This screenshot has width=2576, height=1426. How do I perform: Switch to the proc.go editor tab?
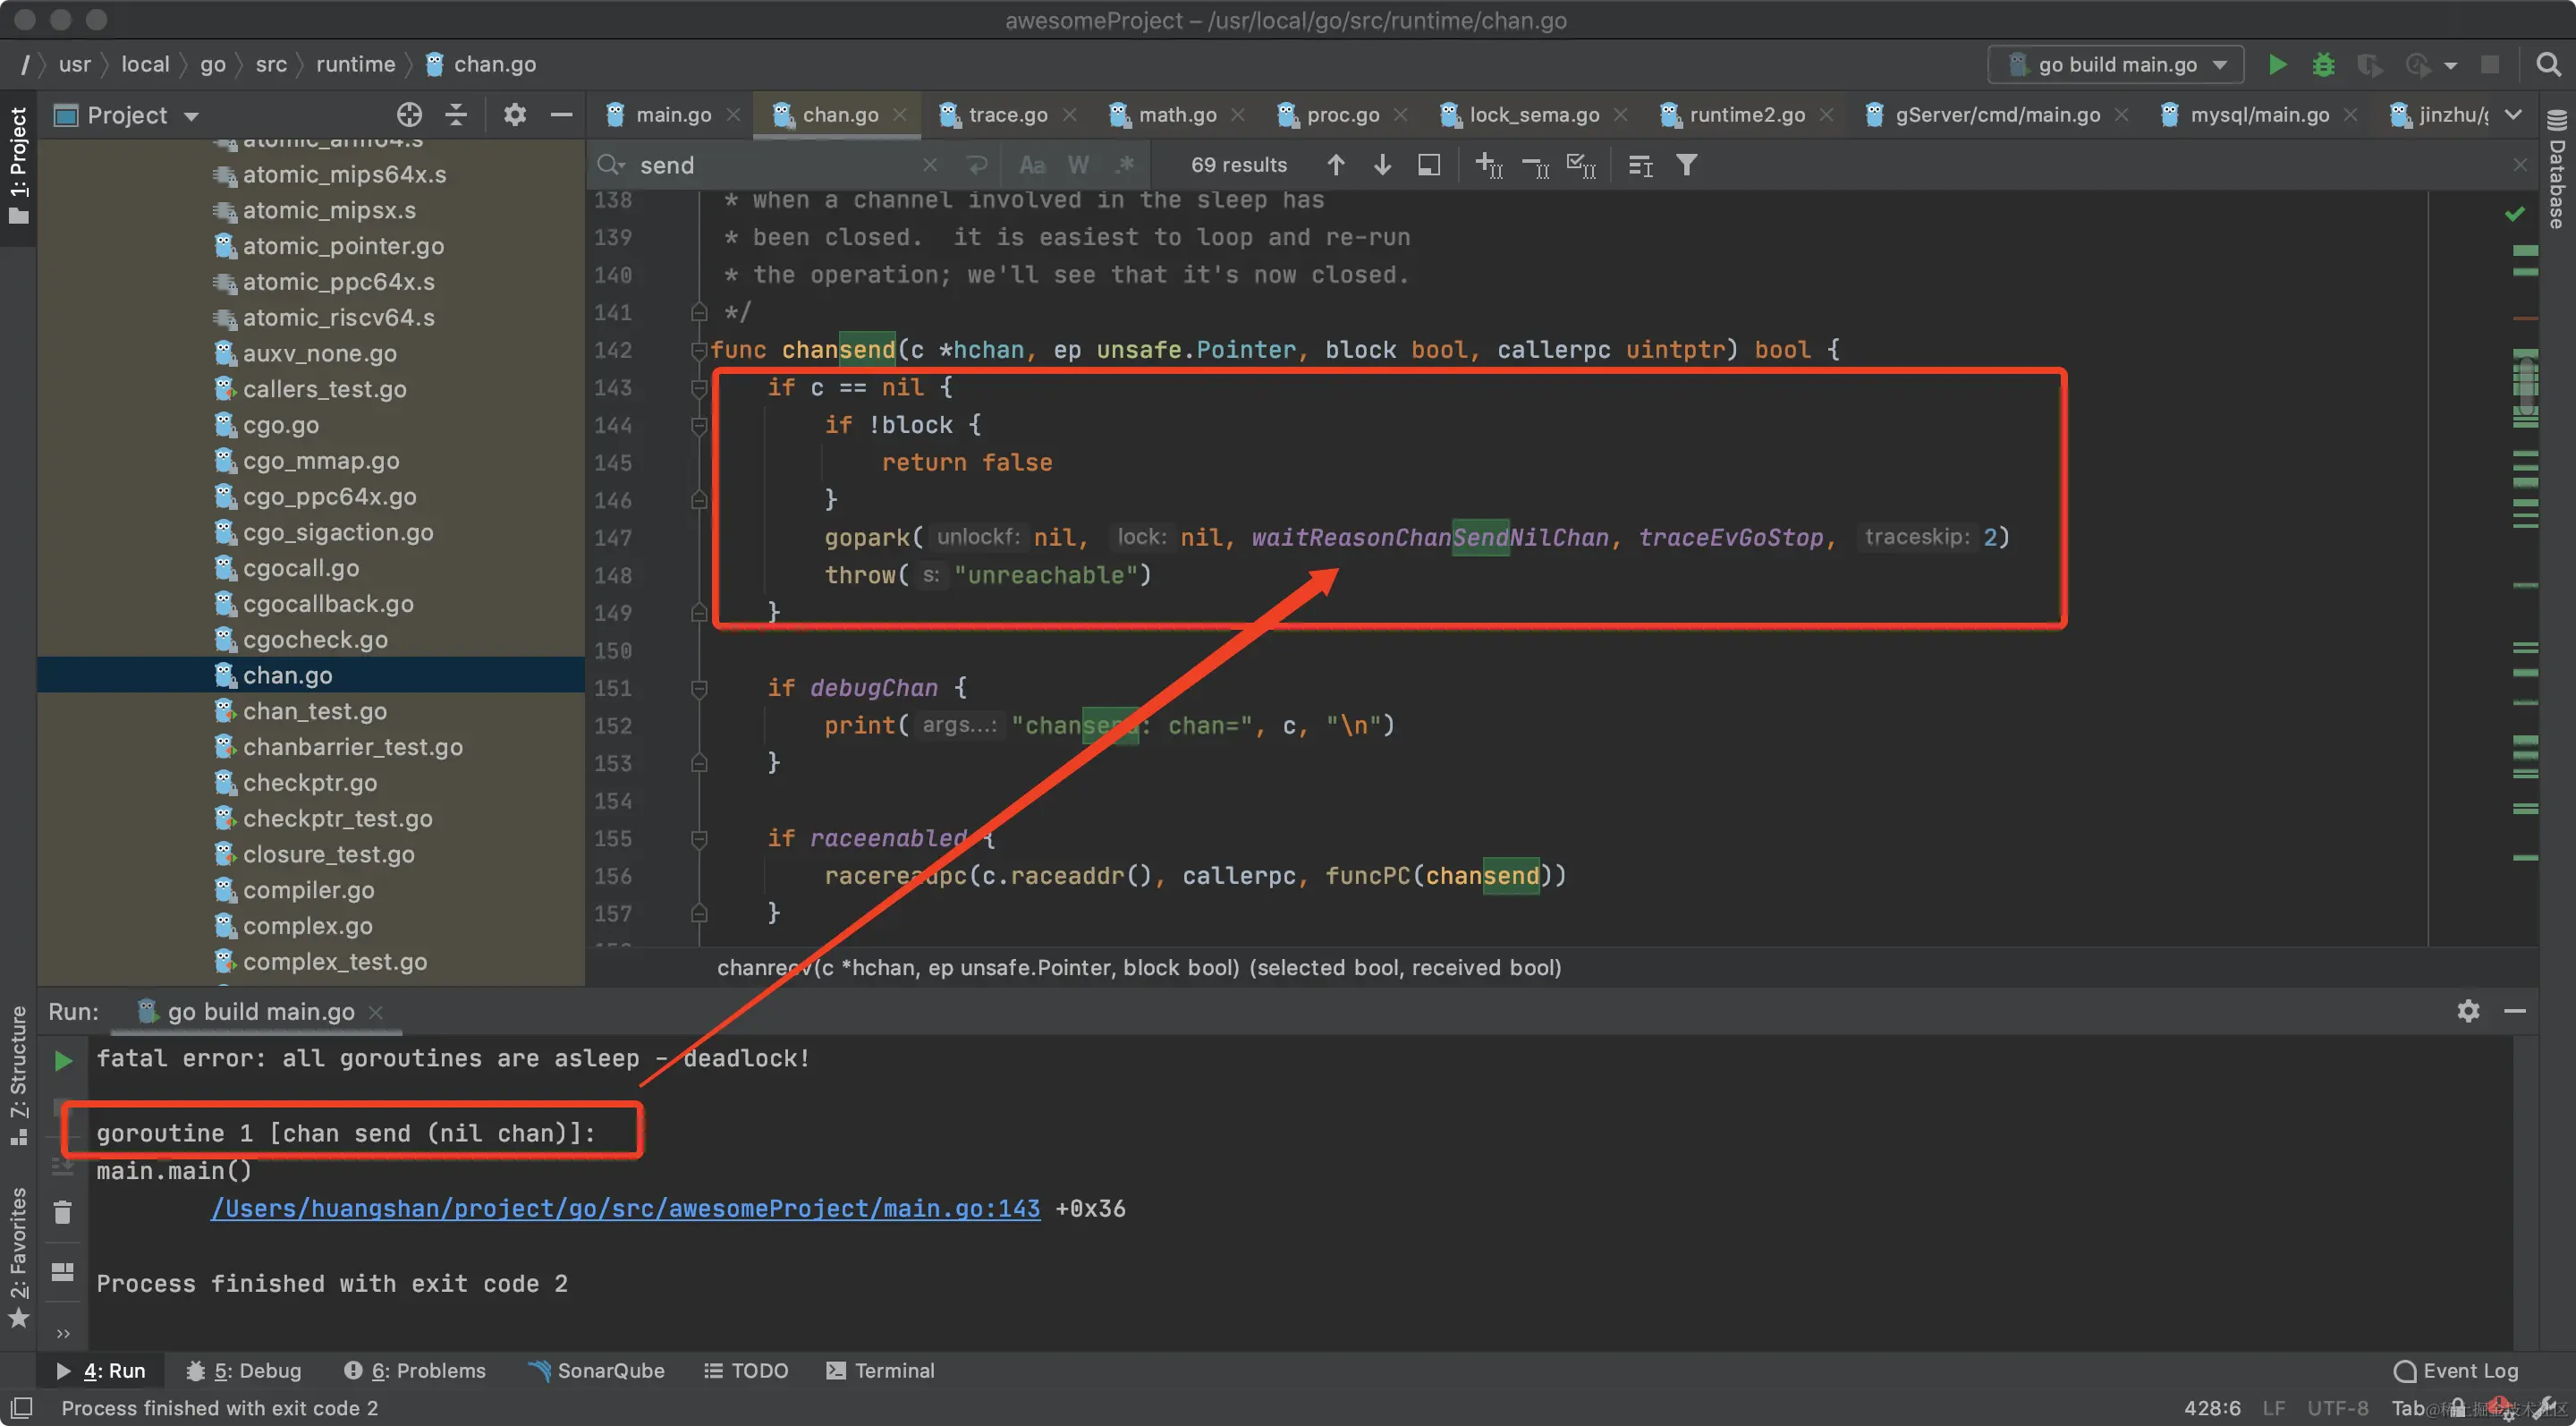tap(1342, 115)
